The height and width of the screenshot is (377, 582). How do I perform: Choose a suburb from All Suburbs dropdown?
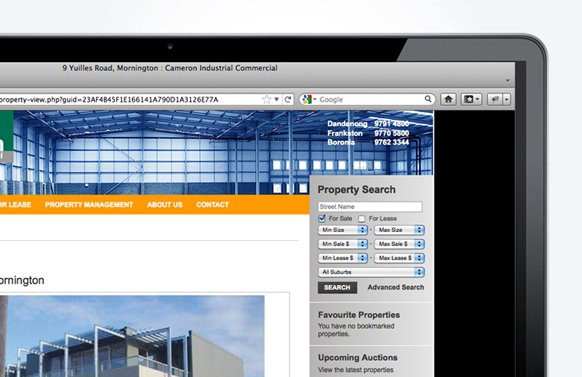[x=371, y=272]
